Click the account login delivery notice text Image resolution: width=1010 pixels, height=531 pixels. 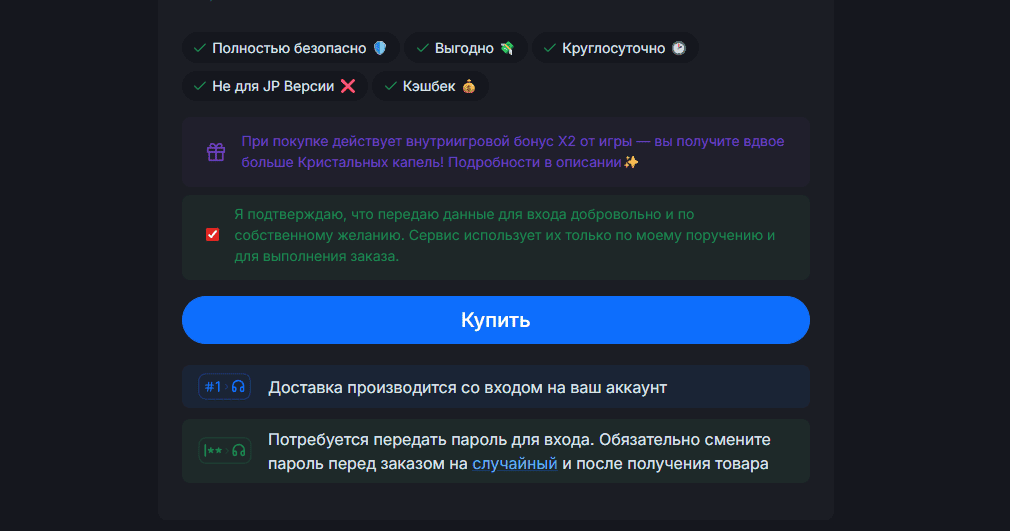pyautogui.click(x=467, y=387)
